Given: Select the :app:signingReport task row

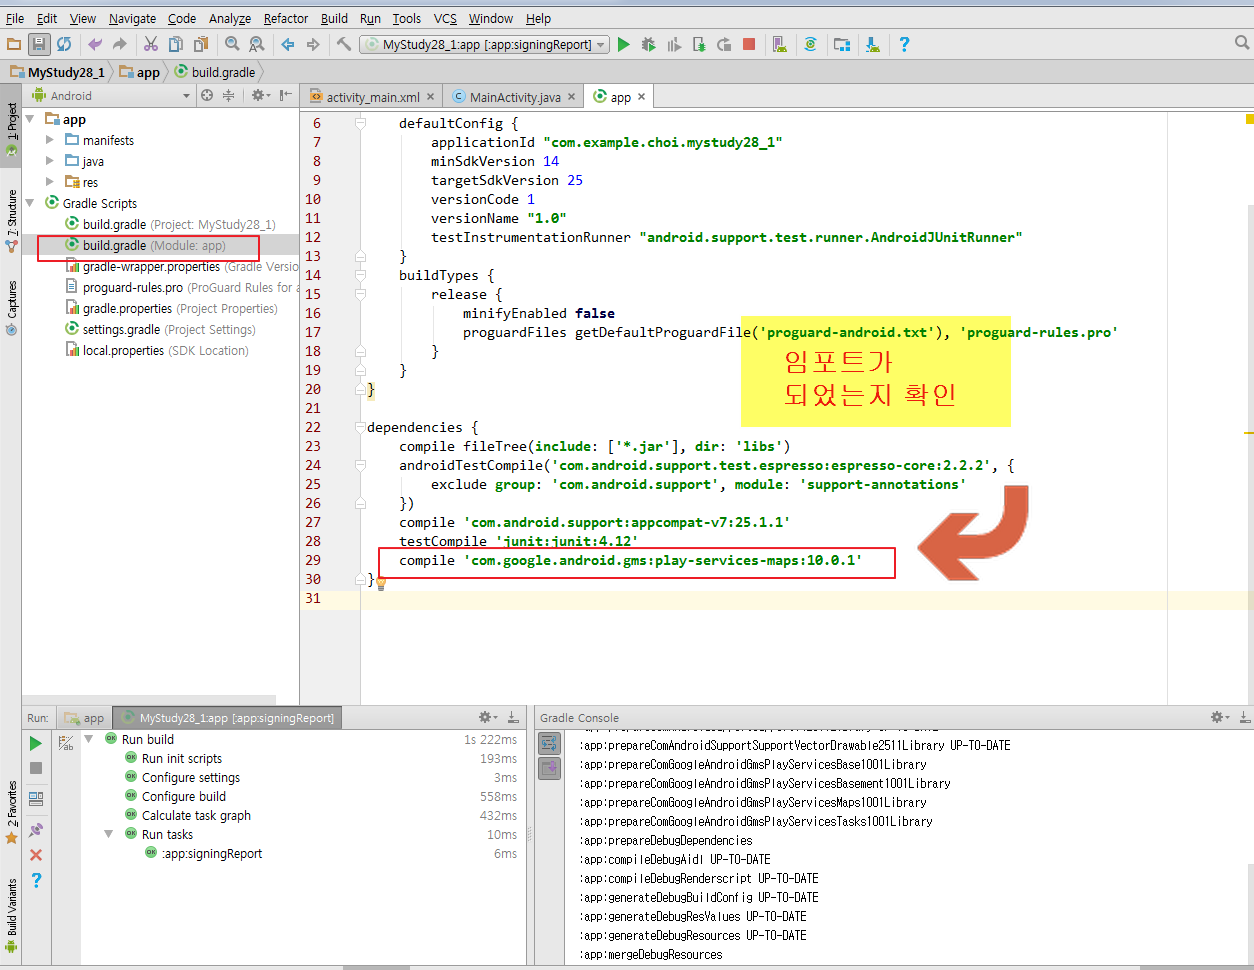Looking at the screenshot, I should (211, 853).
